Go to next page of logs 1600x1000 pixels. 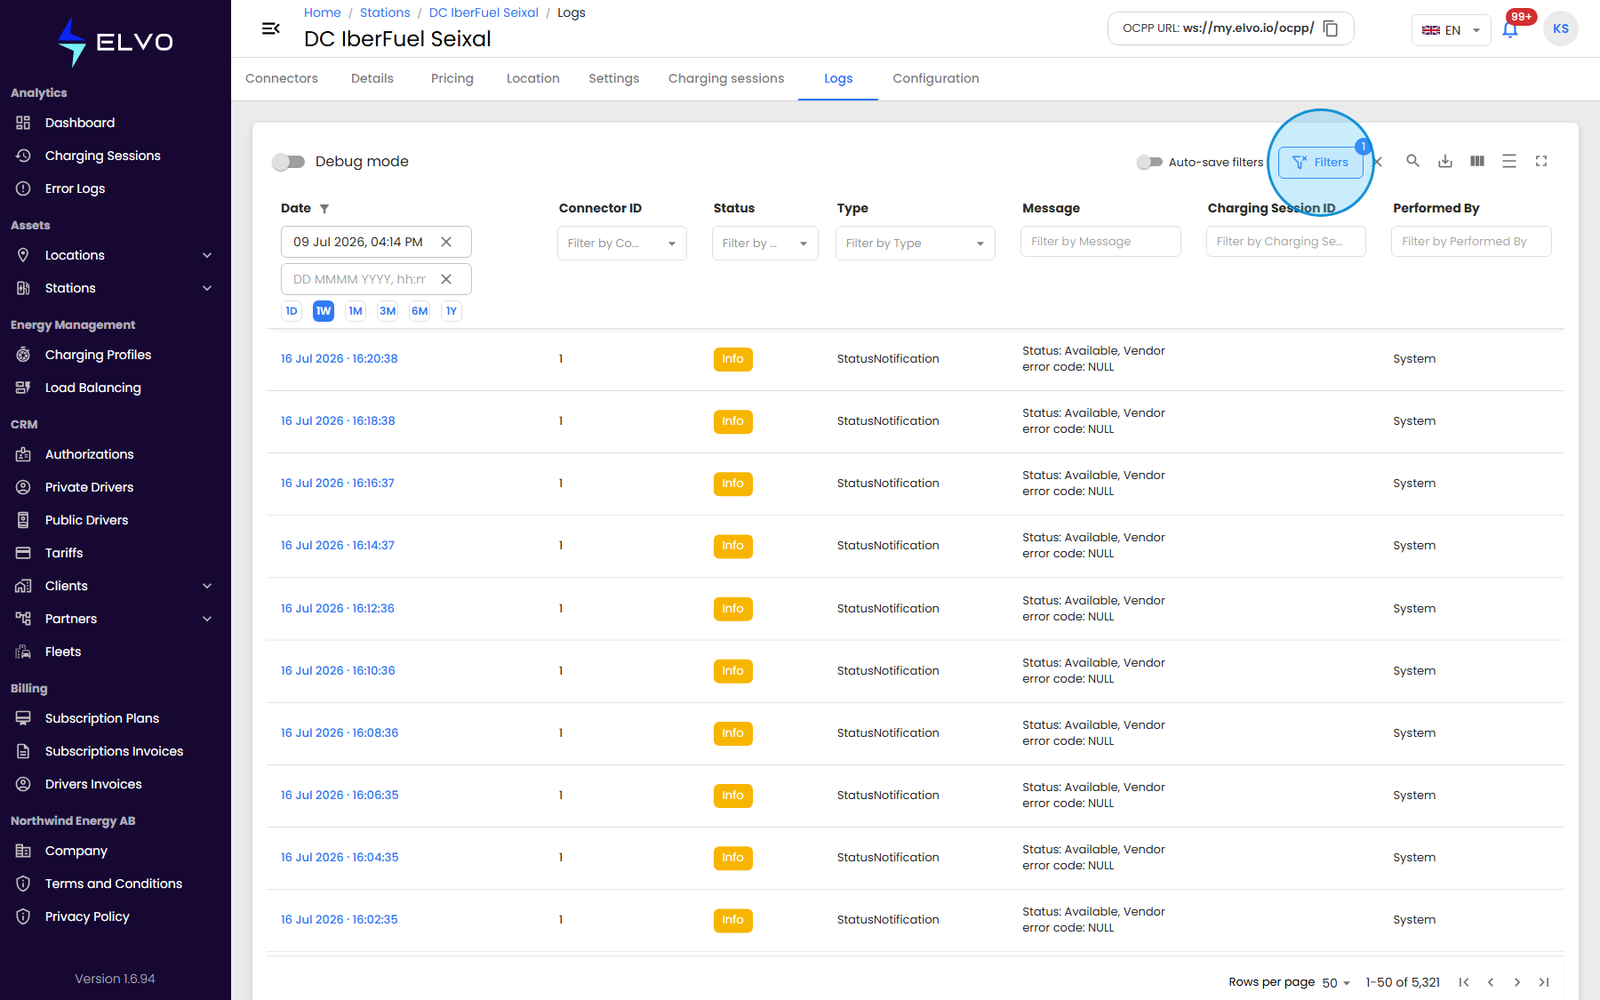click(1517, 982)
